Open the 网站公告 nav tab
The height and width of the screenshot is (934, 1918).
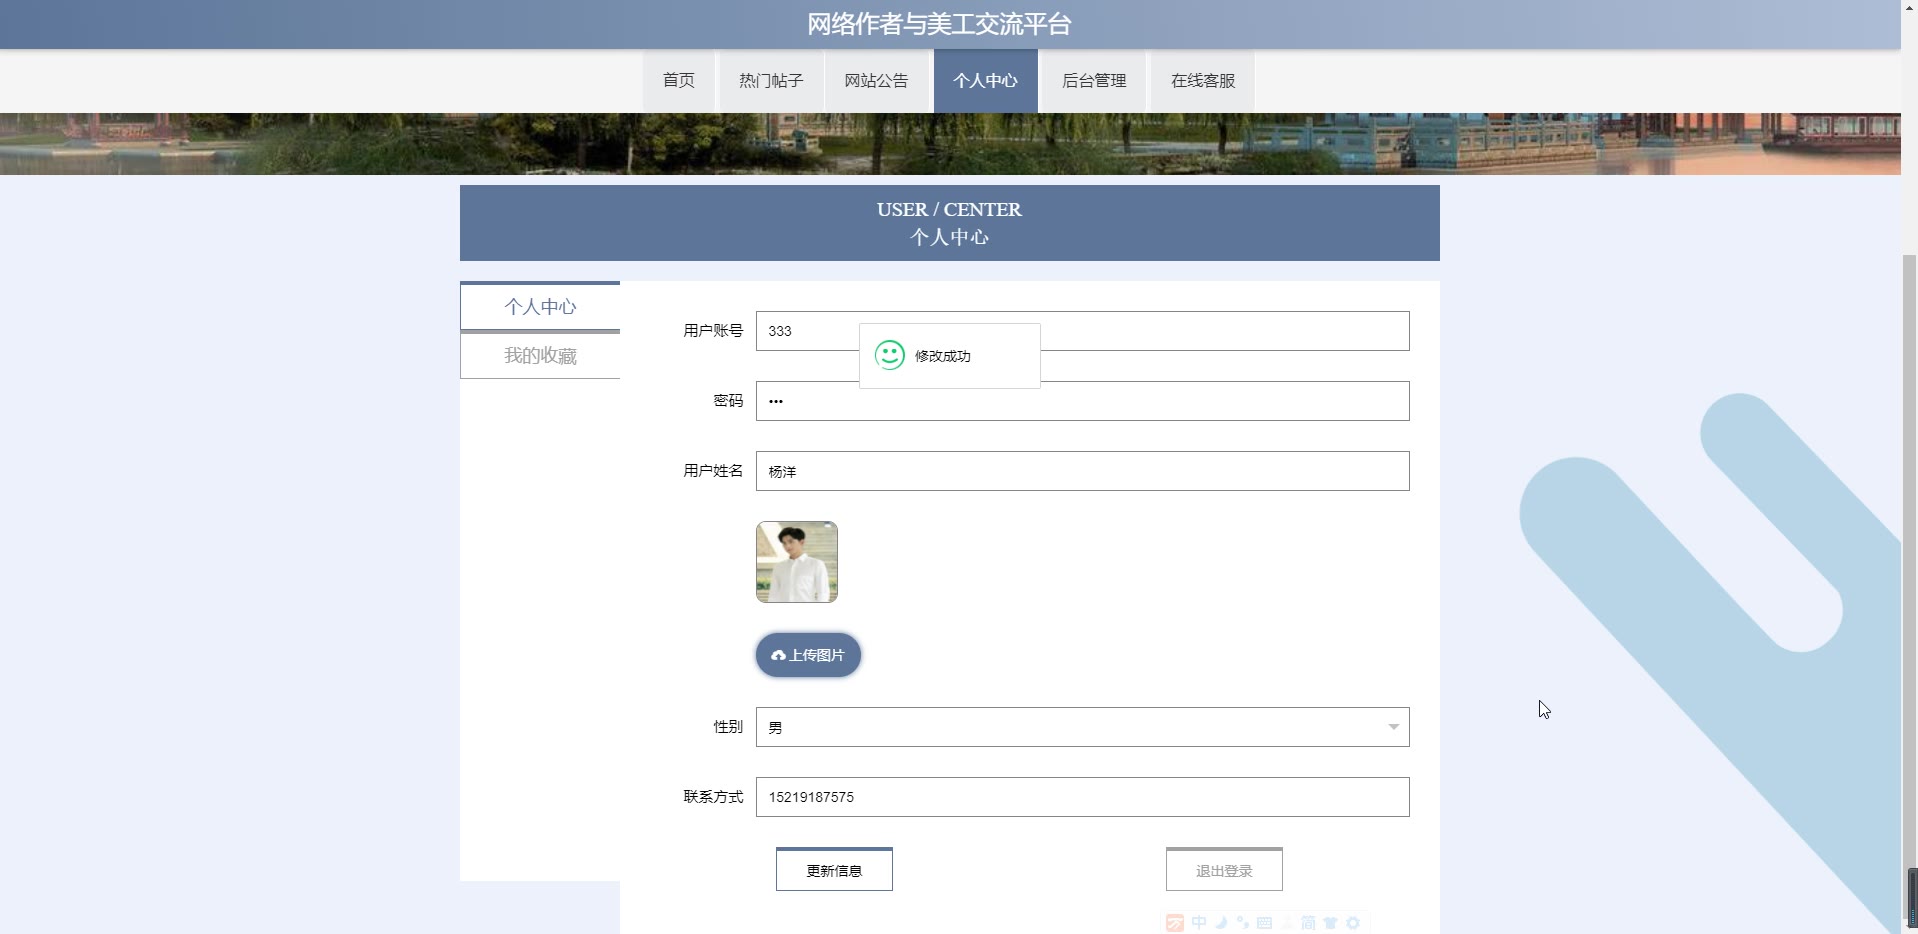pyautogui.click(x=876, y=81)
